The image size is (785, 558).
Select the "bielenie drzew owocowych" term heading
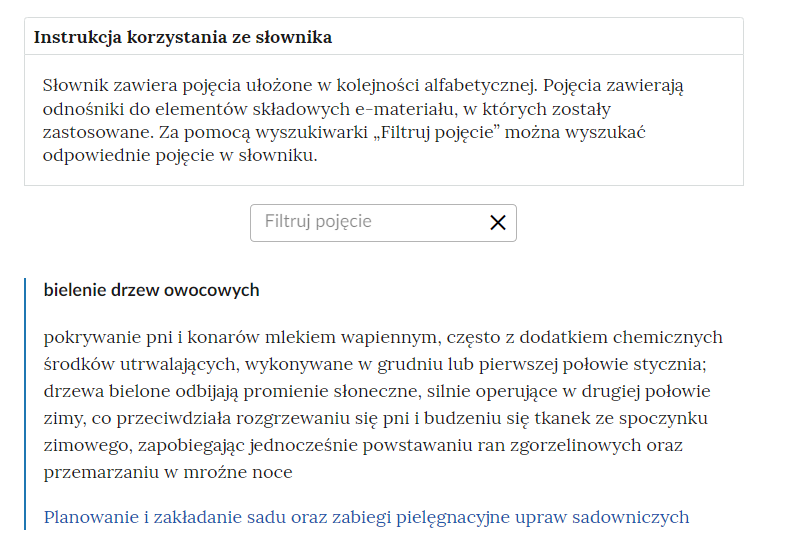[151, 290]
